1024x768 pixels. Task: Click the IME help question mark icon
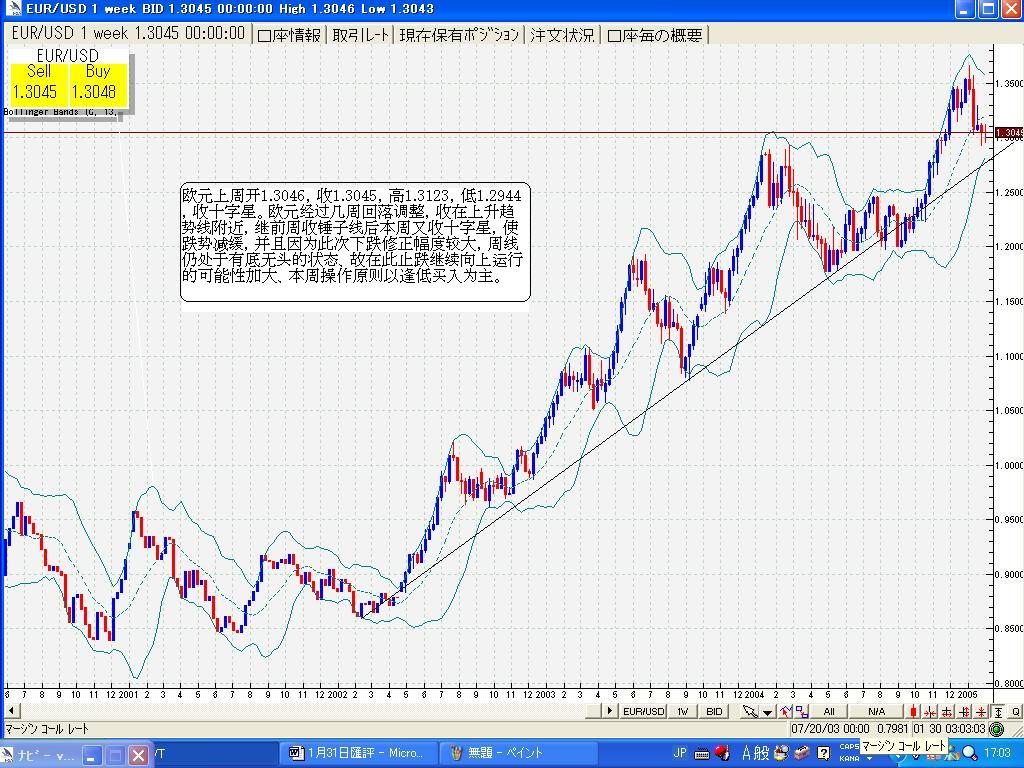tap(824, 753)
